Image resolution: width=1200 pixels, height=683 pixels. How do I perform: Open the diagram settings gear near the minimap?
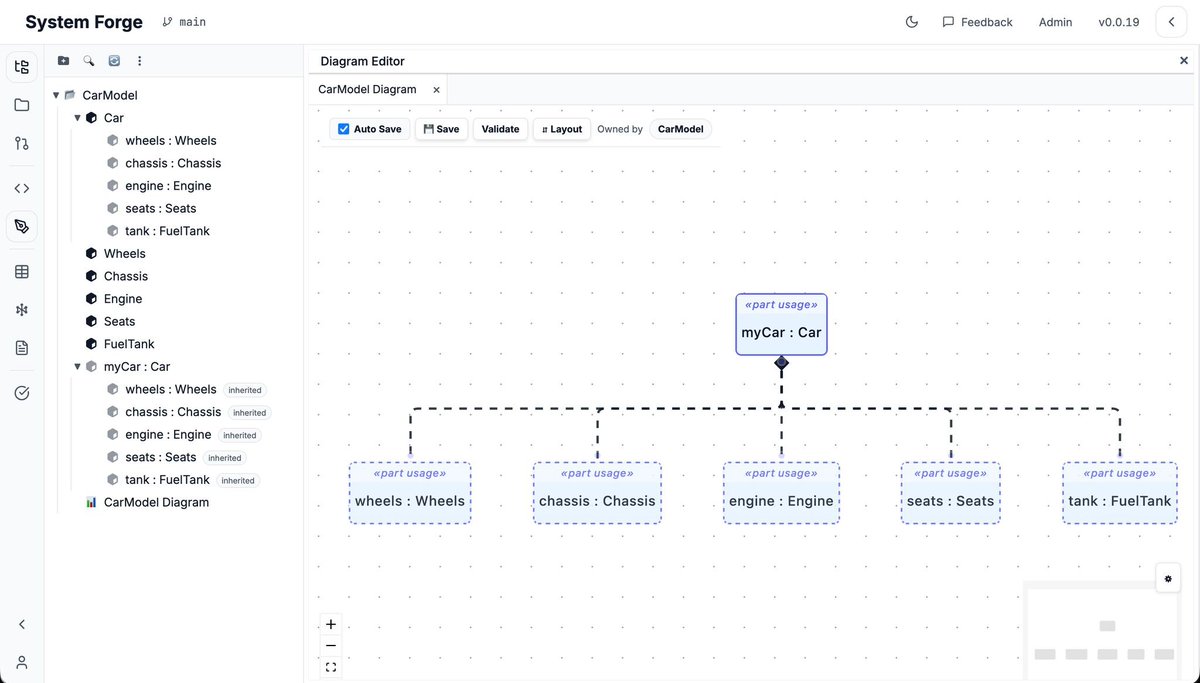pyautogui.click(x=1167, y=577)
